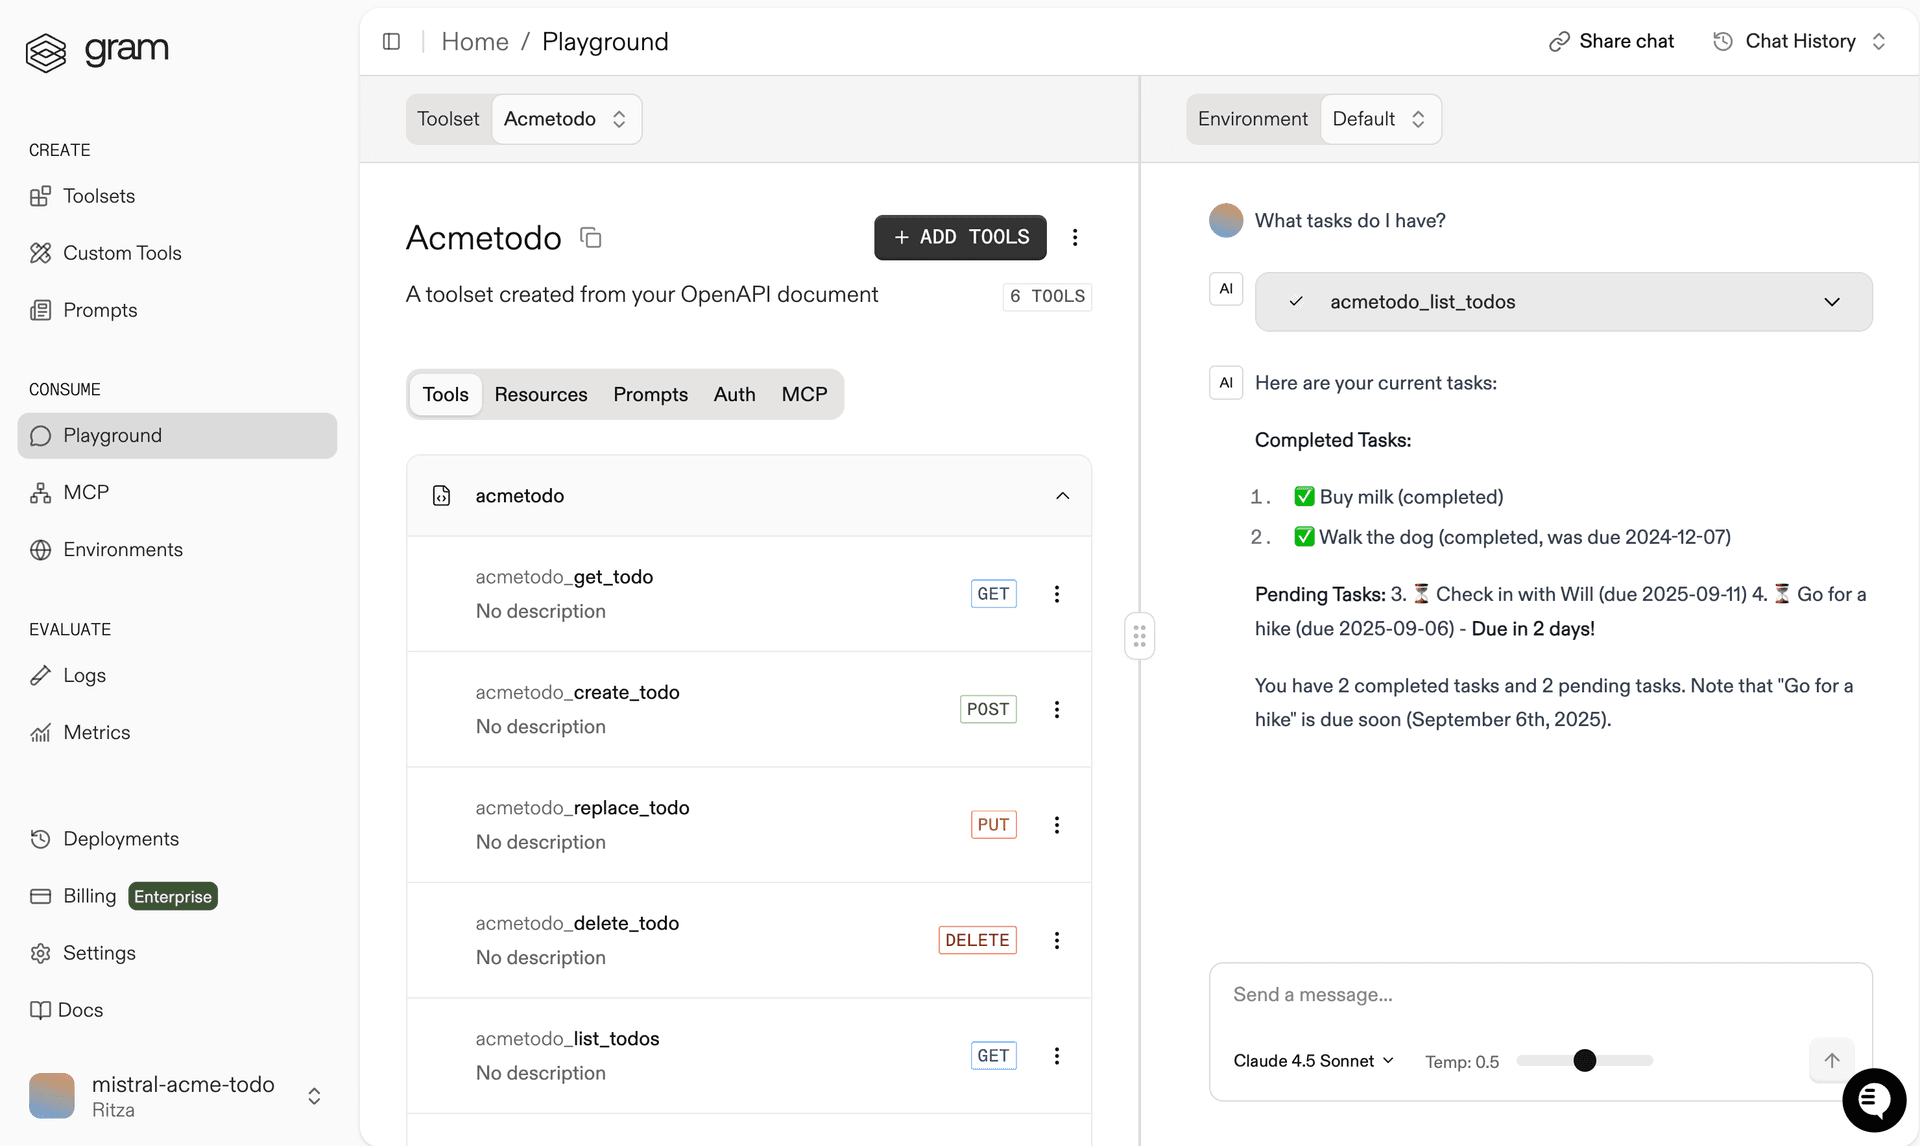Screen dimensions: 1920x1146
Task: Adjust the Temp slider
Action: (1585, 1061)
